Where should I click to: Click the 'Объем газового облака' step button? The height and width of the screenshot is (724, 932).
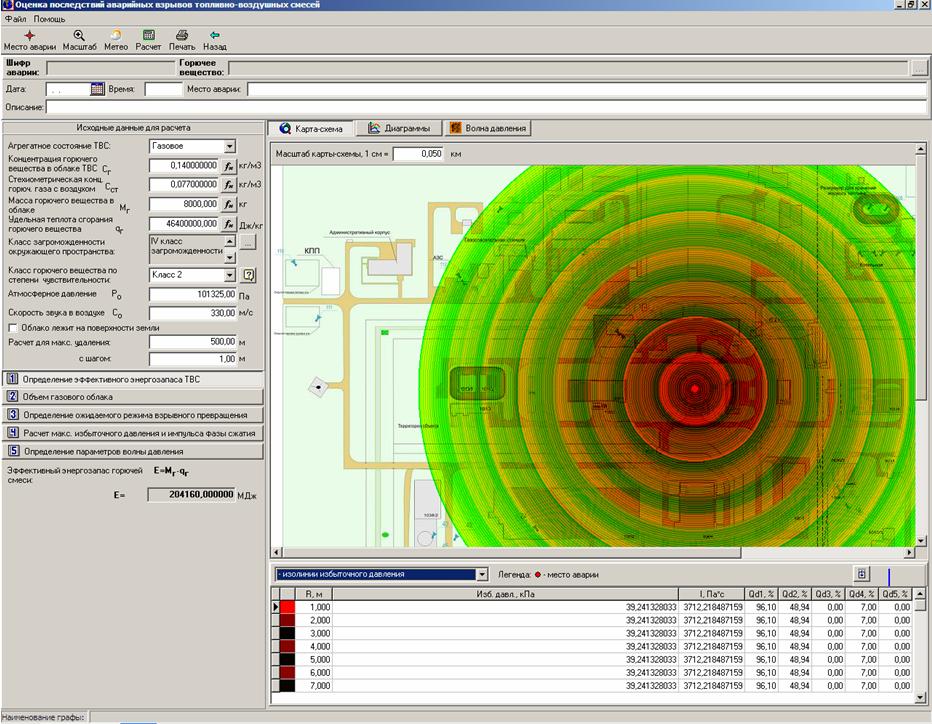[132, 396]
